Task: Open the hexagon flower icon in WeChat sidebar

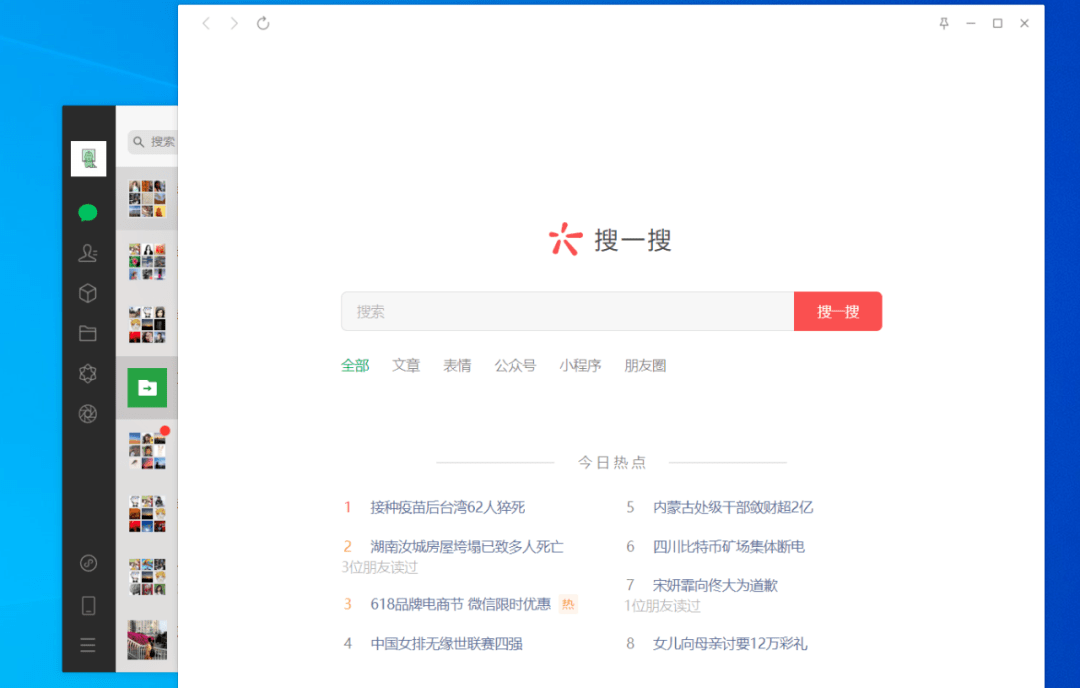Action: [87, 373]
